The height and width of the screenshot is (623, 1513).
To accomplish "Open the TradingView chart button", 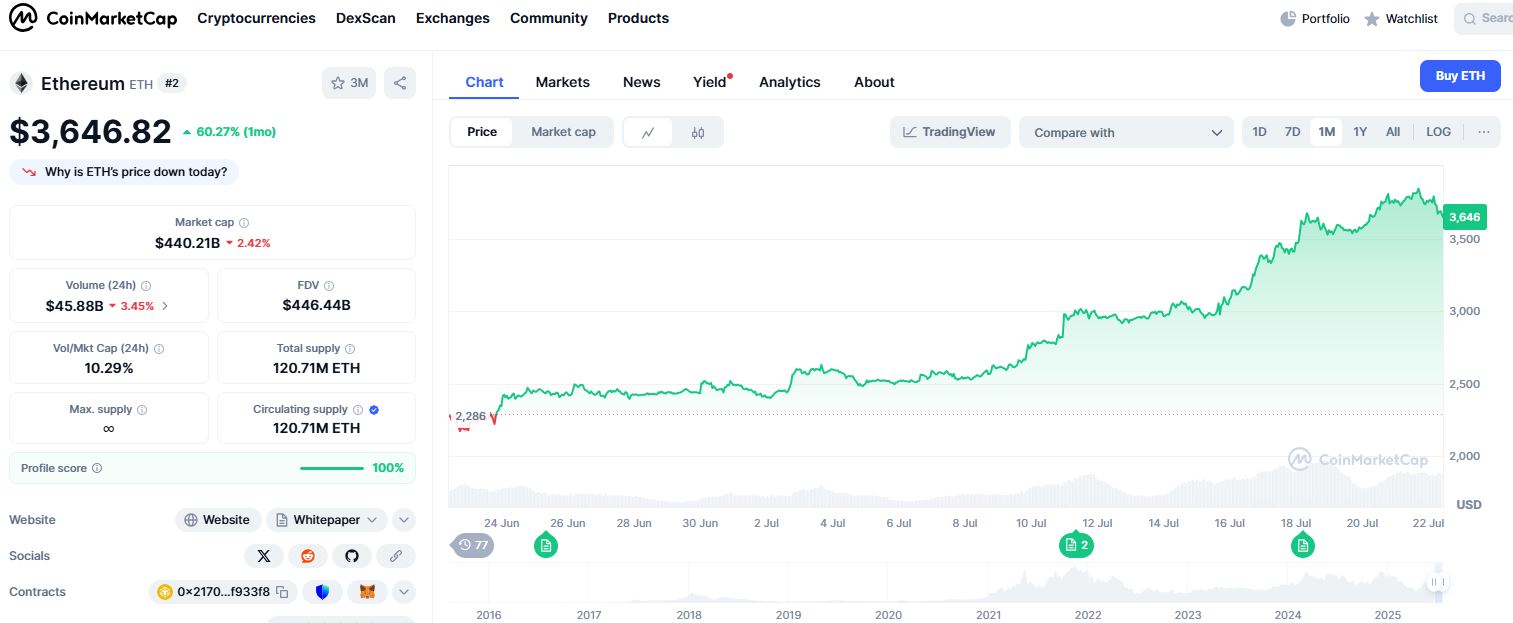I will coord(950,132).
